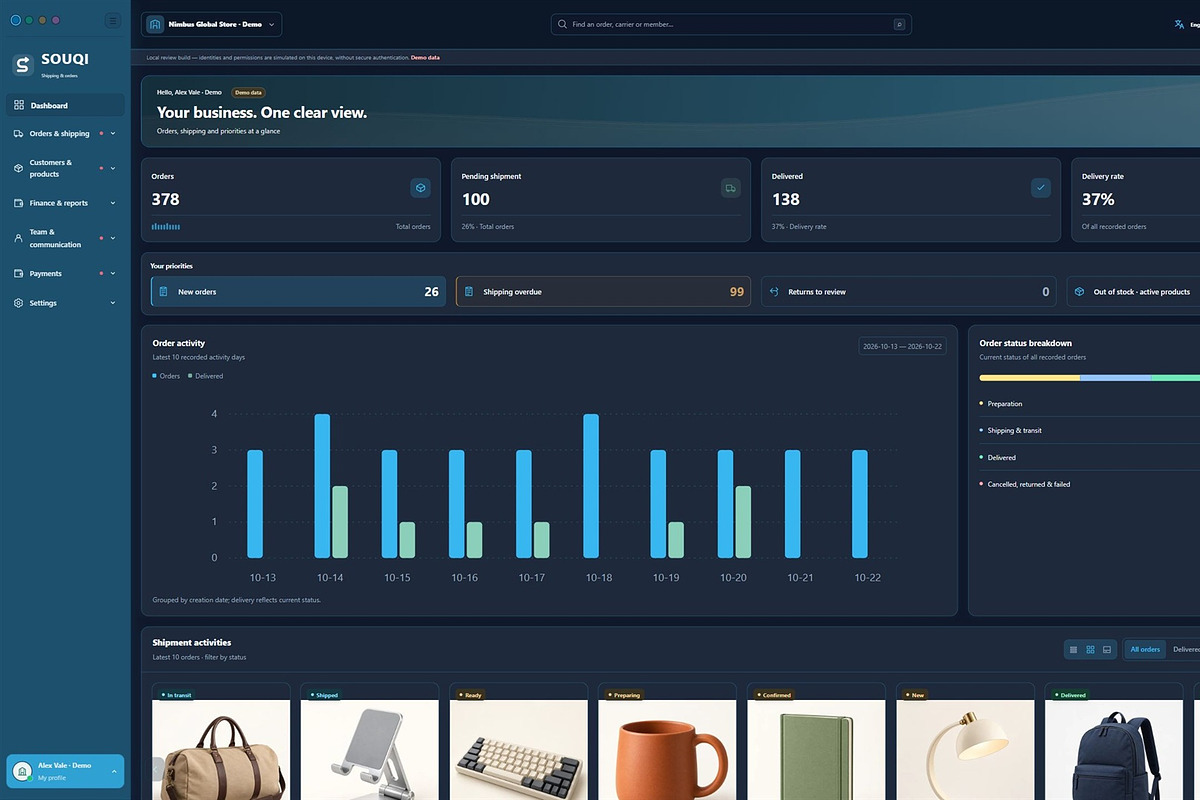The width and height of the screenshot is (1200, 800).
Task: Open the In transit duffel bag order thumbnail
Action: pos(221,750)
